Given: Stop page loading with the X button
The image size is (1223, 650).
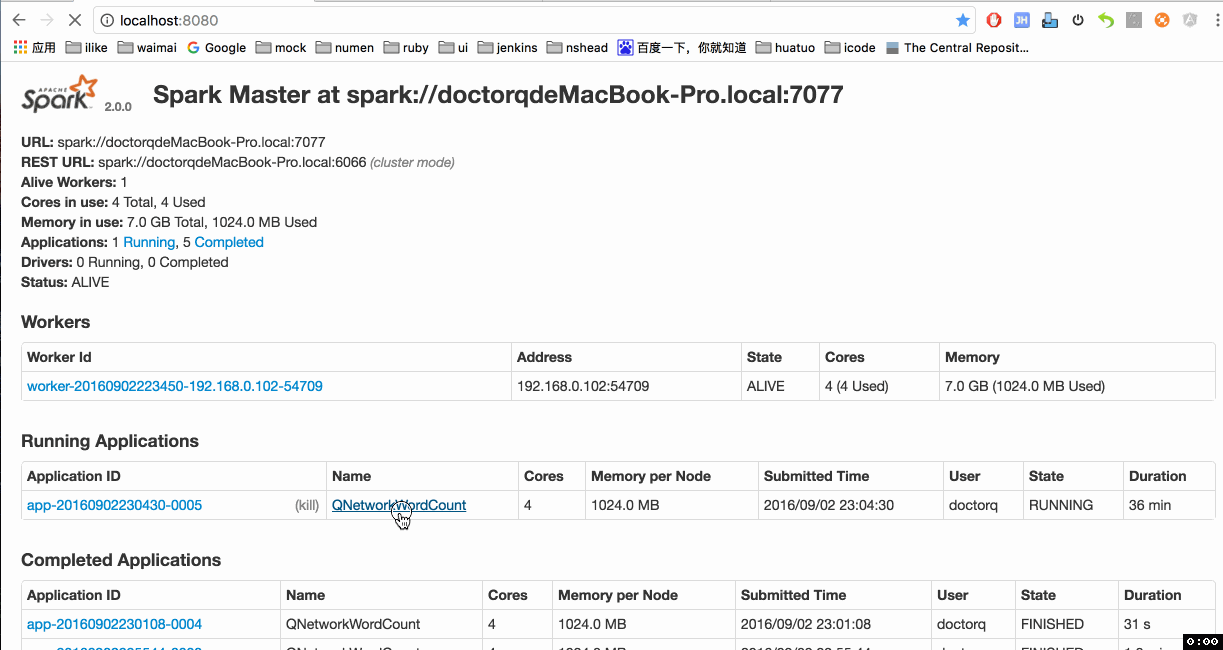Looking at the screenshot, I should tap(76, 20).
